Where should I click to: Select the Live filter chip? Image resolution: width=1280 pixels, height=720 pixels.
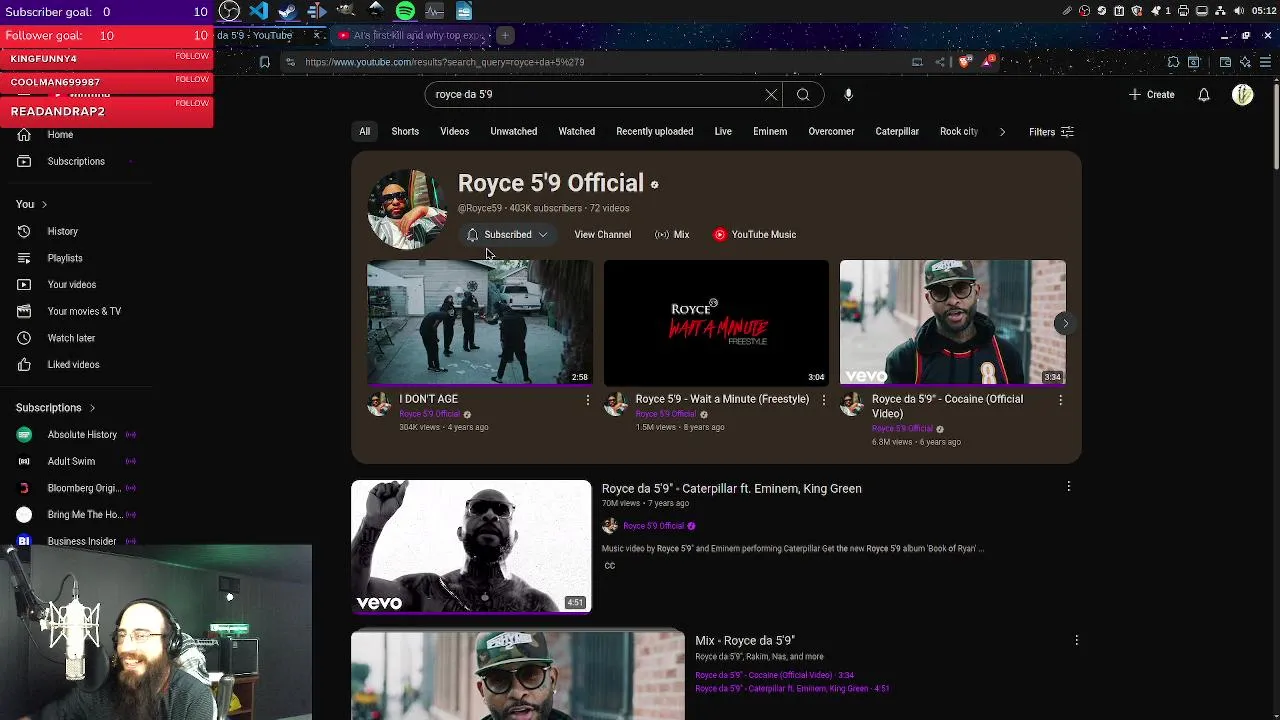point(723,132)
